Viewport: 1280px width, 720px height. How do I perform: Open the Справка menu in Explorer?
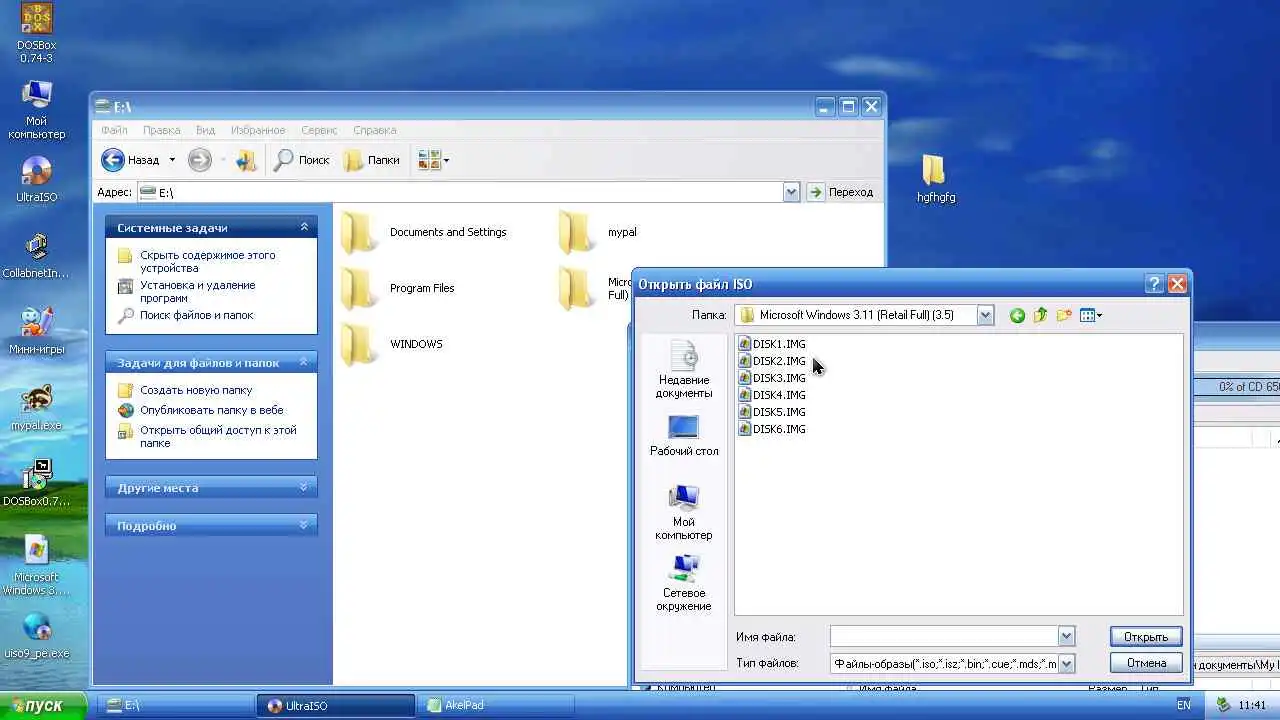pyautogui.click(x=375, y=130)
